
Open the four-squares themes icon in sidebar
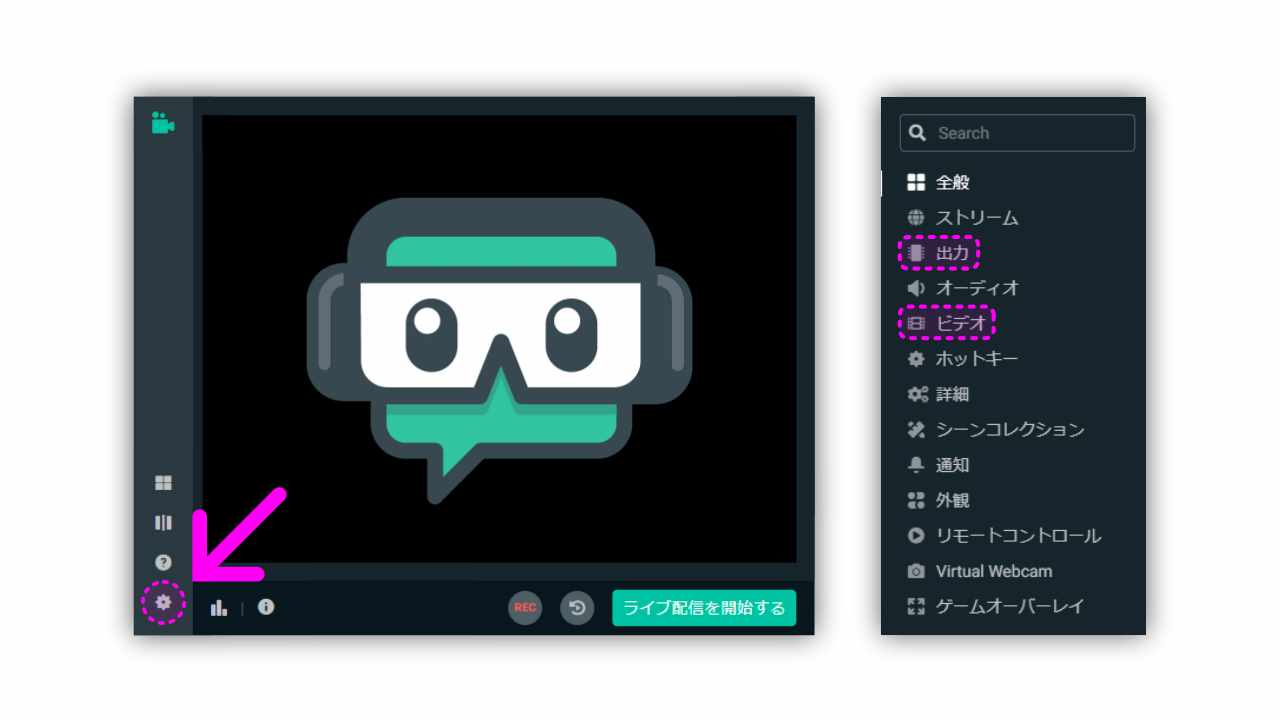[x=163, y=483]
